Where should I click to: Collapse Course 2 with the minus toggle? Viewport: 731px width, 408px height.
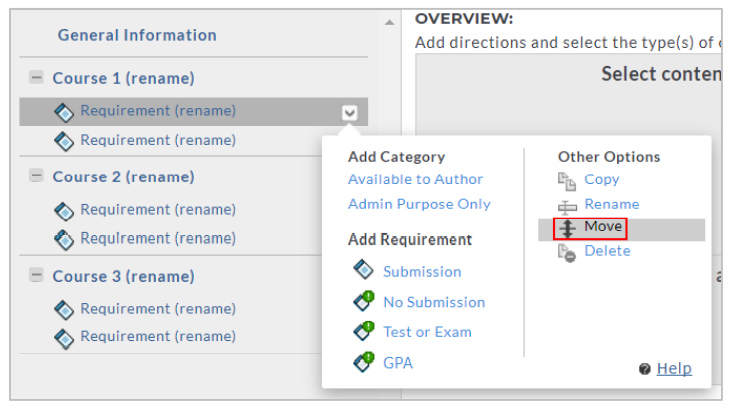(36, 176)
